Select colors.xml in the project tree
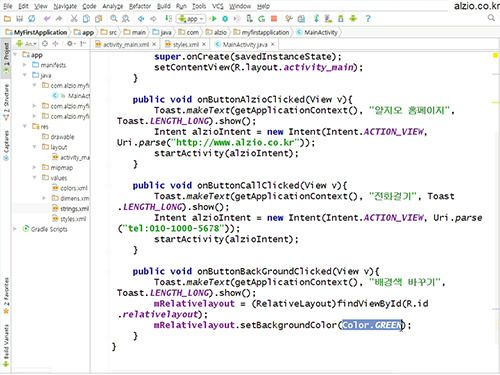Image resolution: width=500 pixels, height=375 pixels. pyautogui.click(x=70, y=188)
